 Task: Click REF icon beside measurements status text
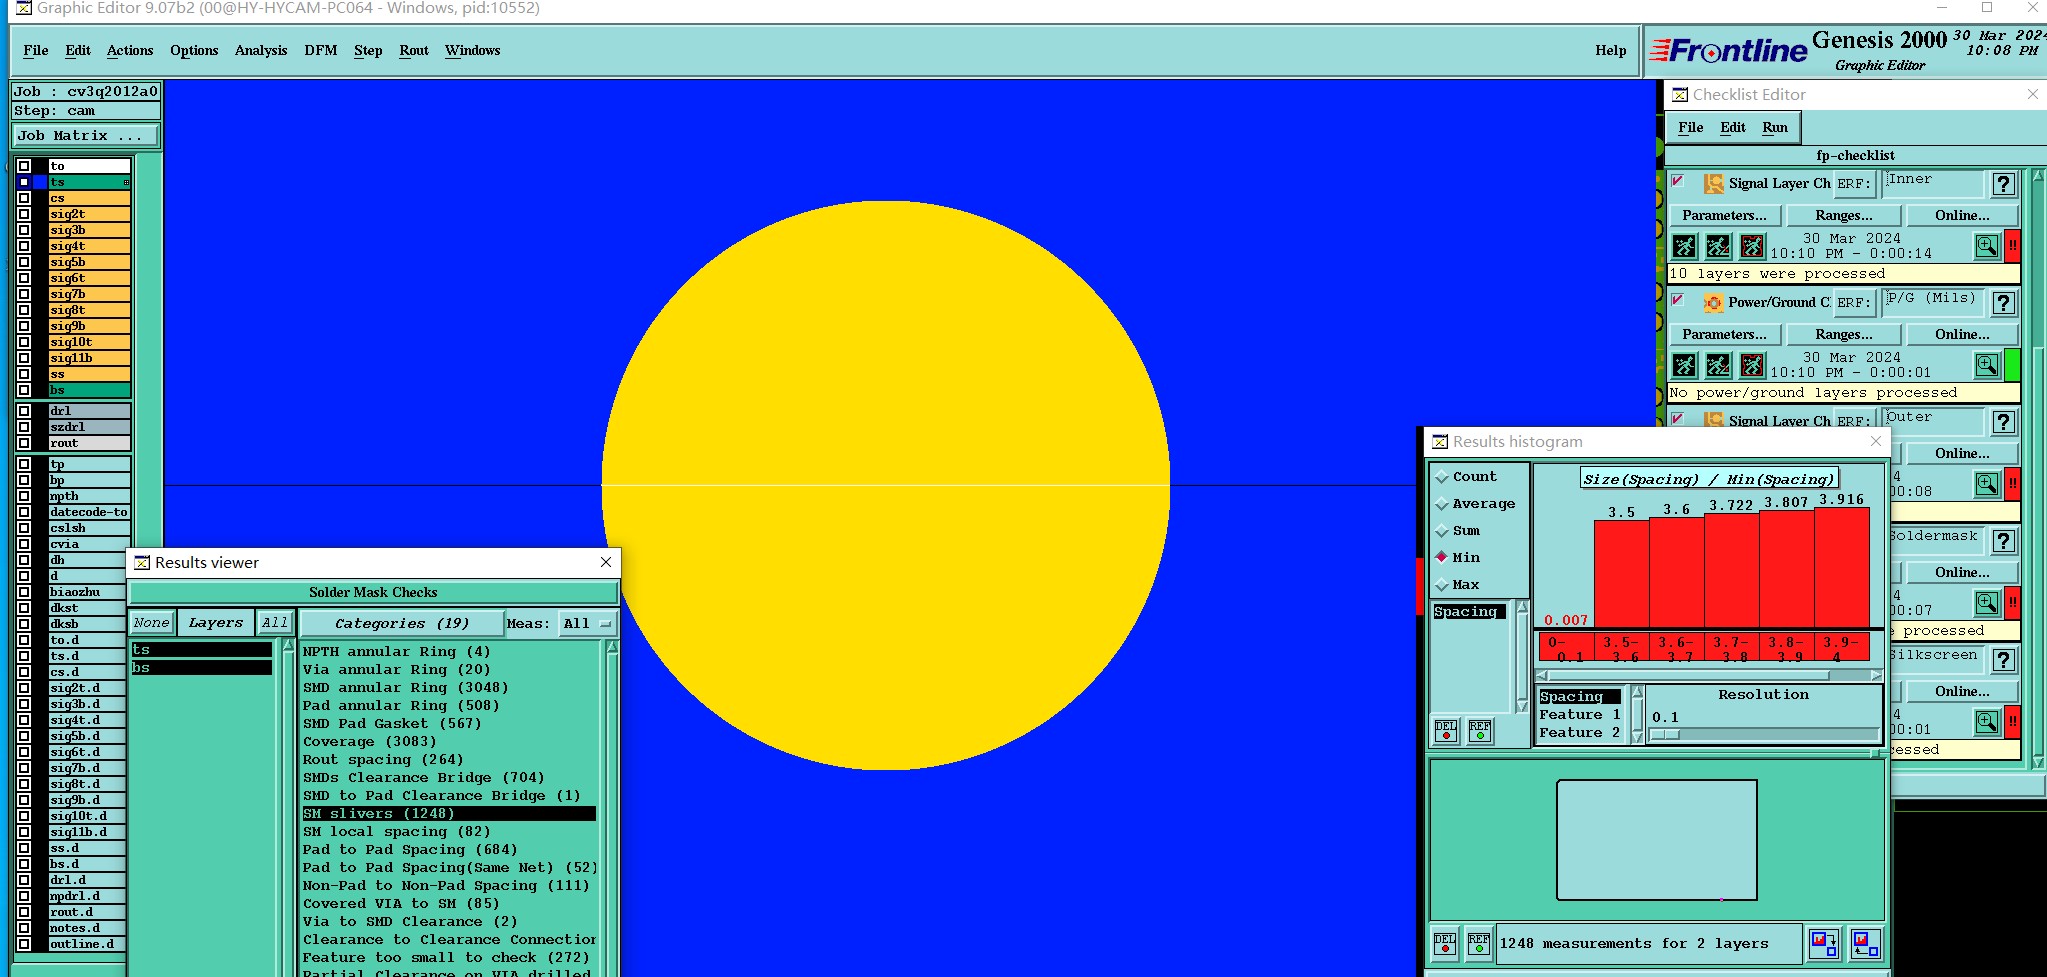point(1479,943)
